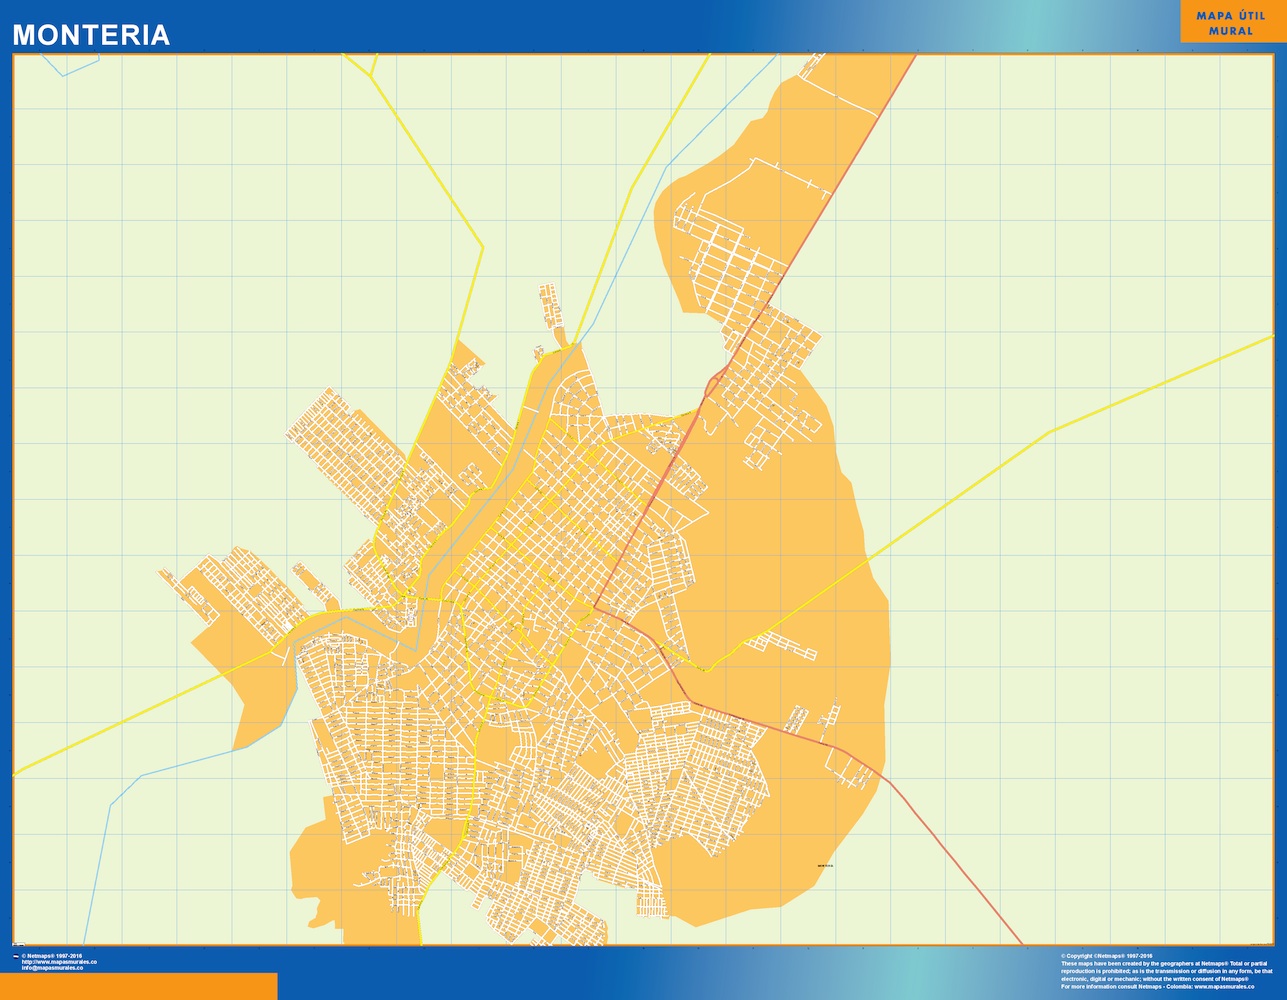The height and width of the screenshot is (1000, 1287).
Task: Click the small street cluster in the eastern orange area
Action: tap(781, 644)
